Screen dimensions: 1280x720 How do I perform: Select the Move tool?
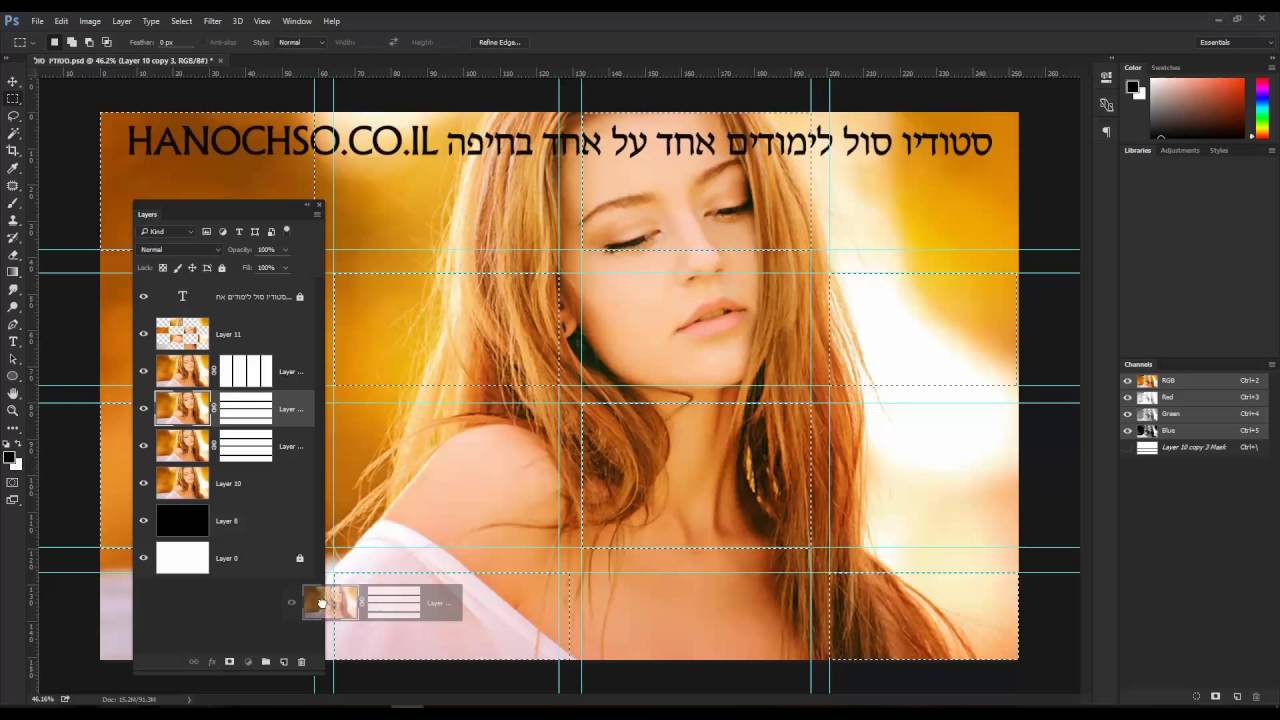point(13,82)
